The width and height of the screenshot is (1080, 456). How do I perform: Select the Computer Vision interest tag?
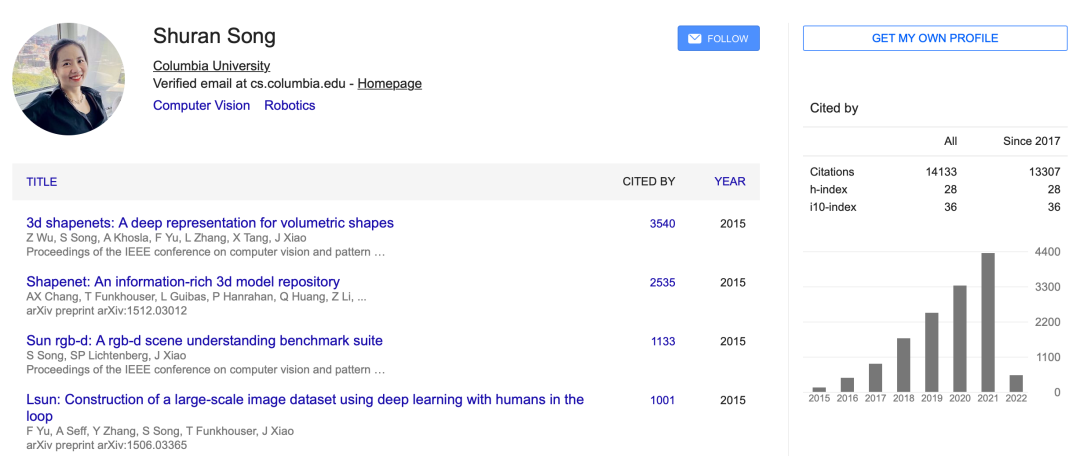201,106
